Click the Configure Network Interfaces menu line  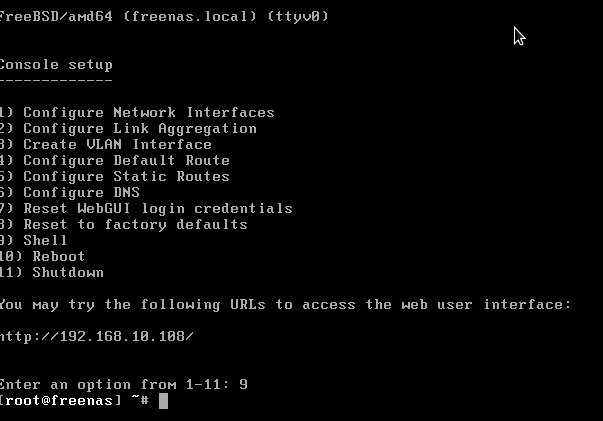(x=137, y=112)
